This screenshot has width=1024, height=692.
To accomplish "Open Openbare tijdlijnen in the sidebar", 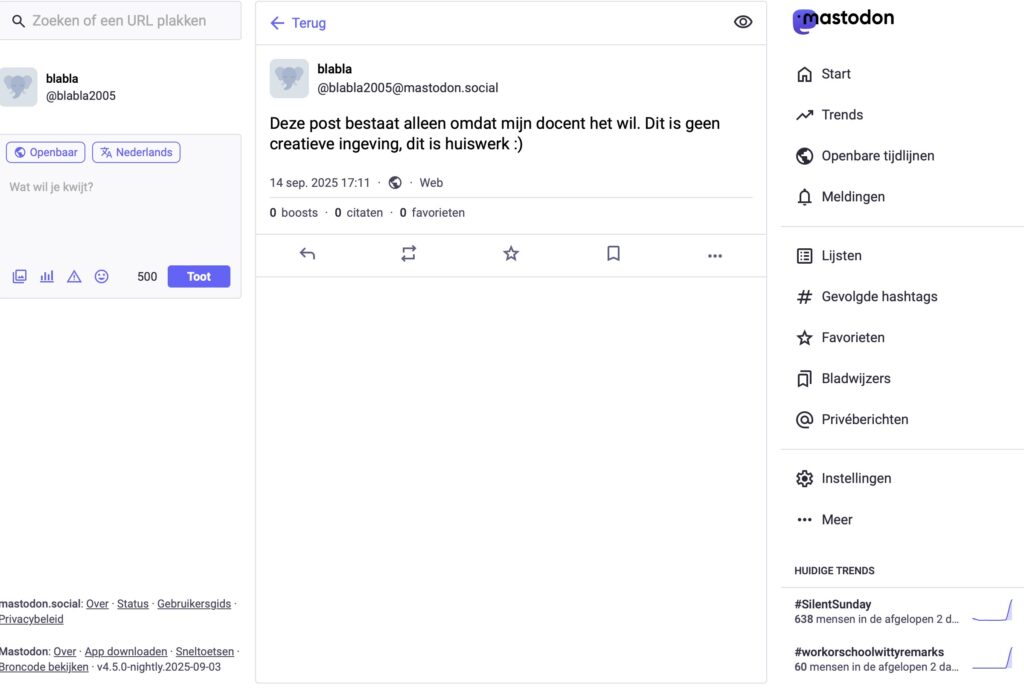I will 877,156.
